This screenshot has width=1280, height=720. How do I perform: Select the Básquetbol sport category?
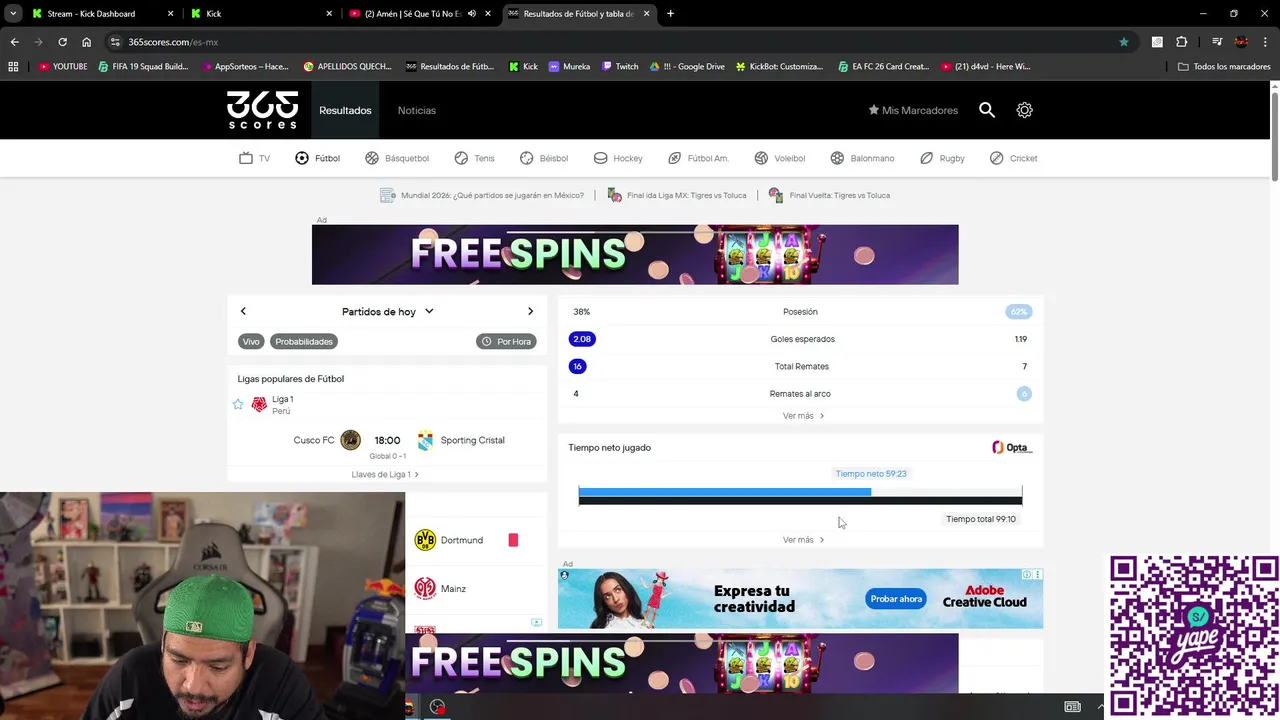coord(396,158)
